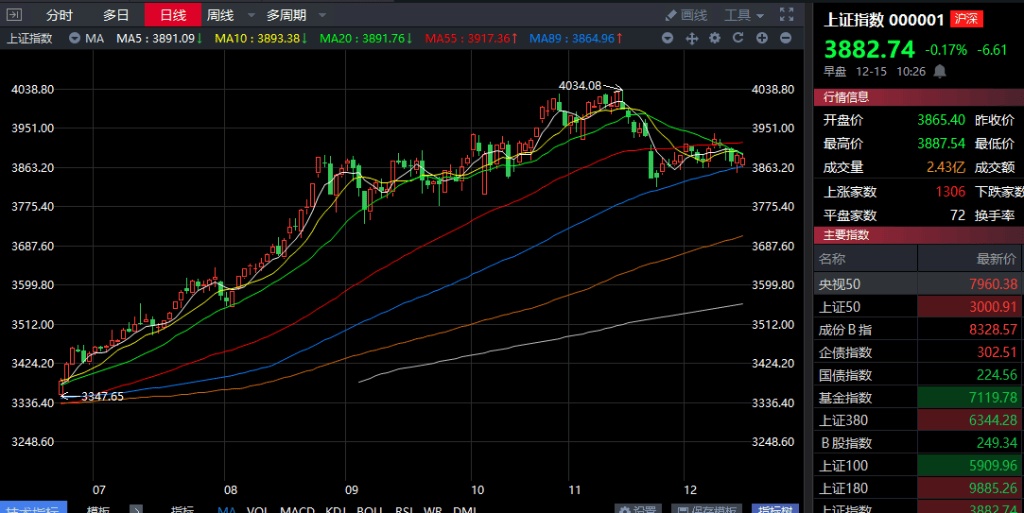Zoom in chart with plus icon
The width and height of the screenshot is (1024, 513).
[x=762, y=38]
